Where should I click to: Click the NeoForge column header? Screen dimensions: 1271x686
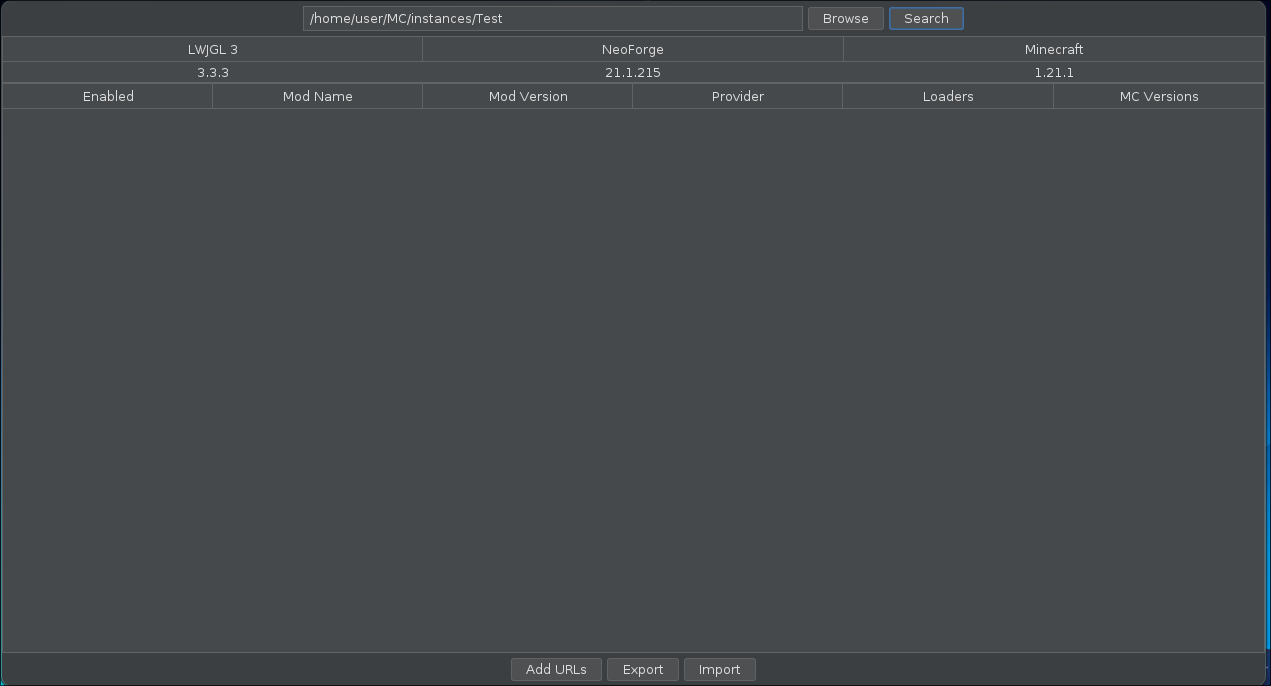coord(632,49)
